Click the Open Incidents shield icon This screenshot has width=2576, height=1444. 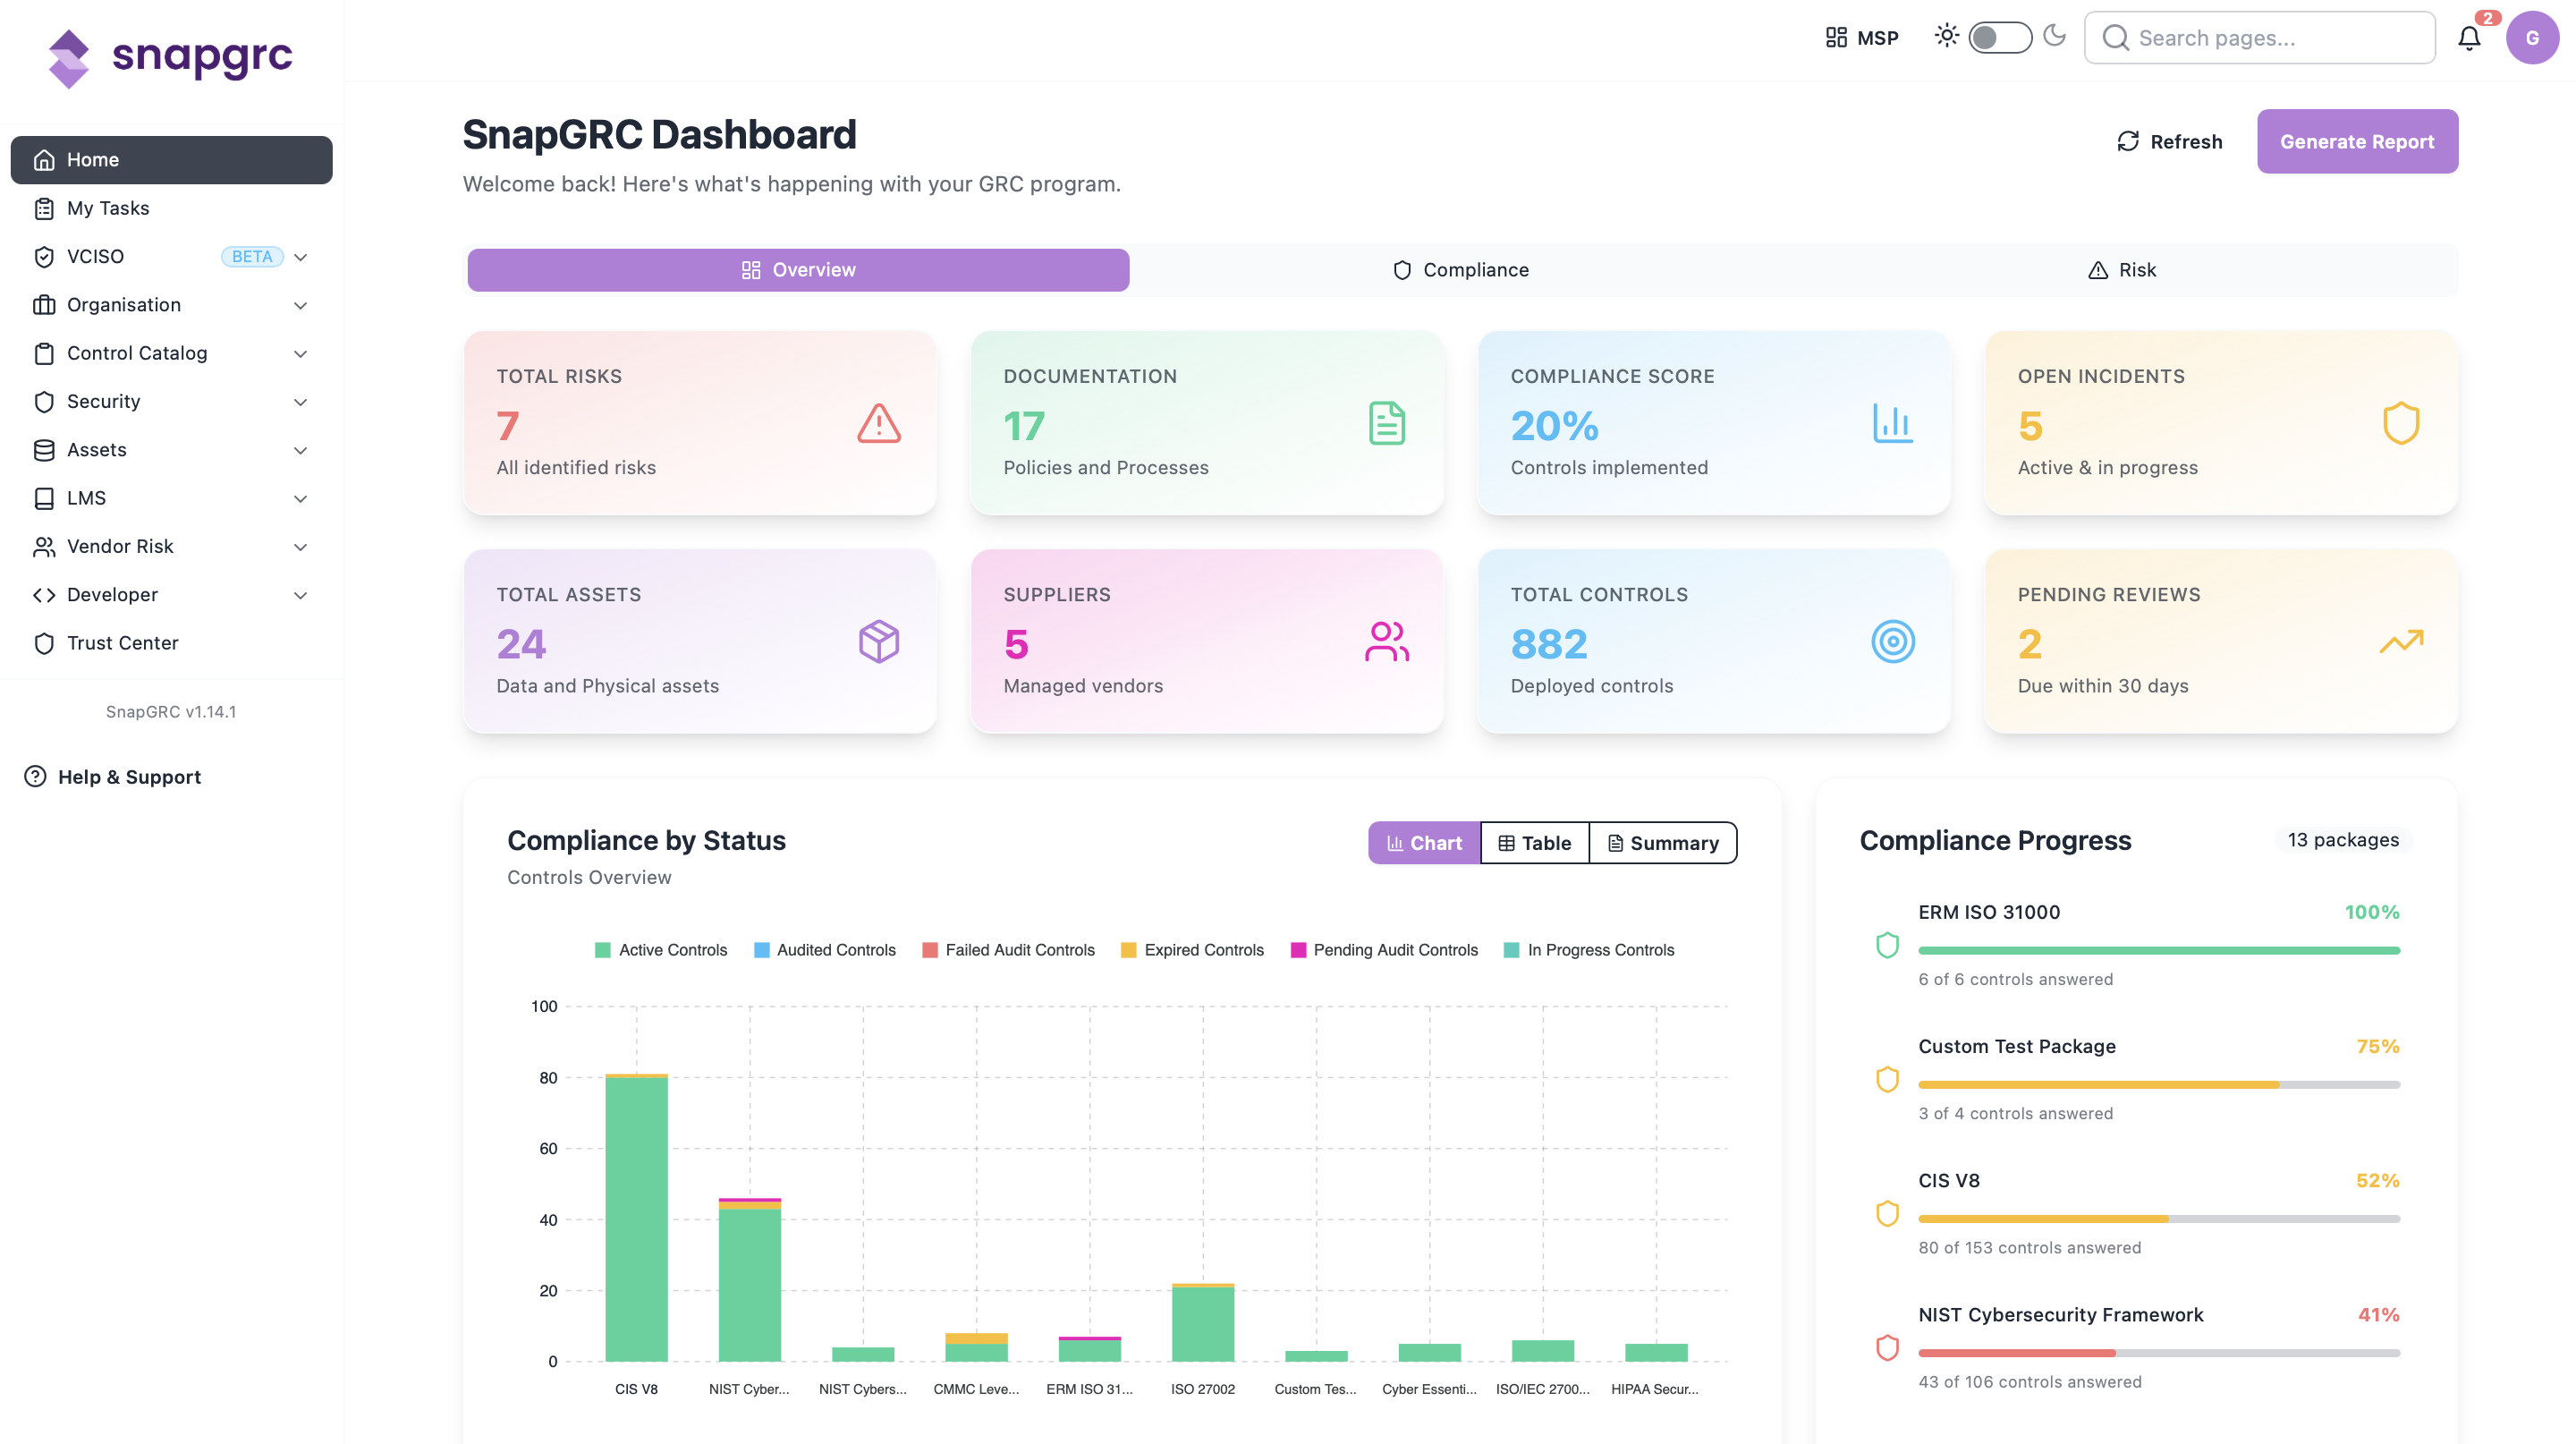[x=2400, y=423]
